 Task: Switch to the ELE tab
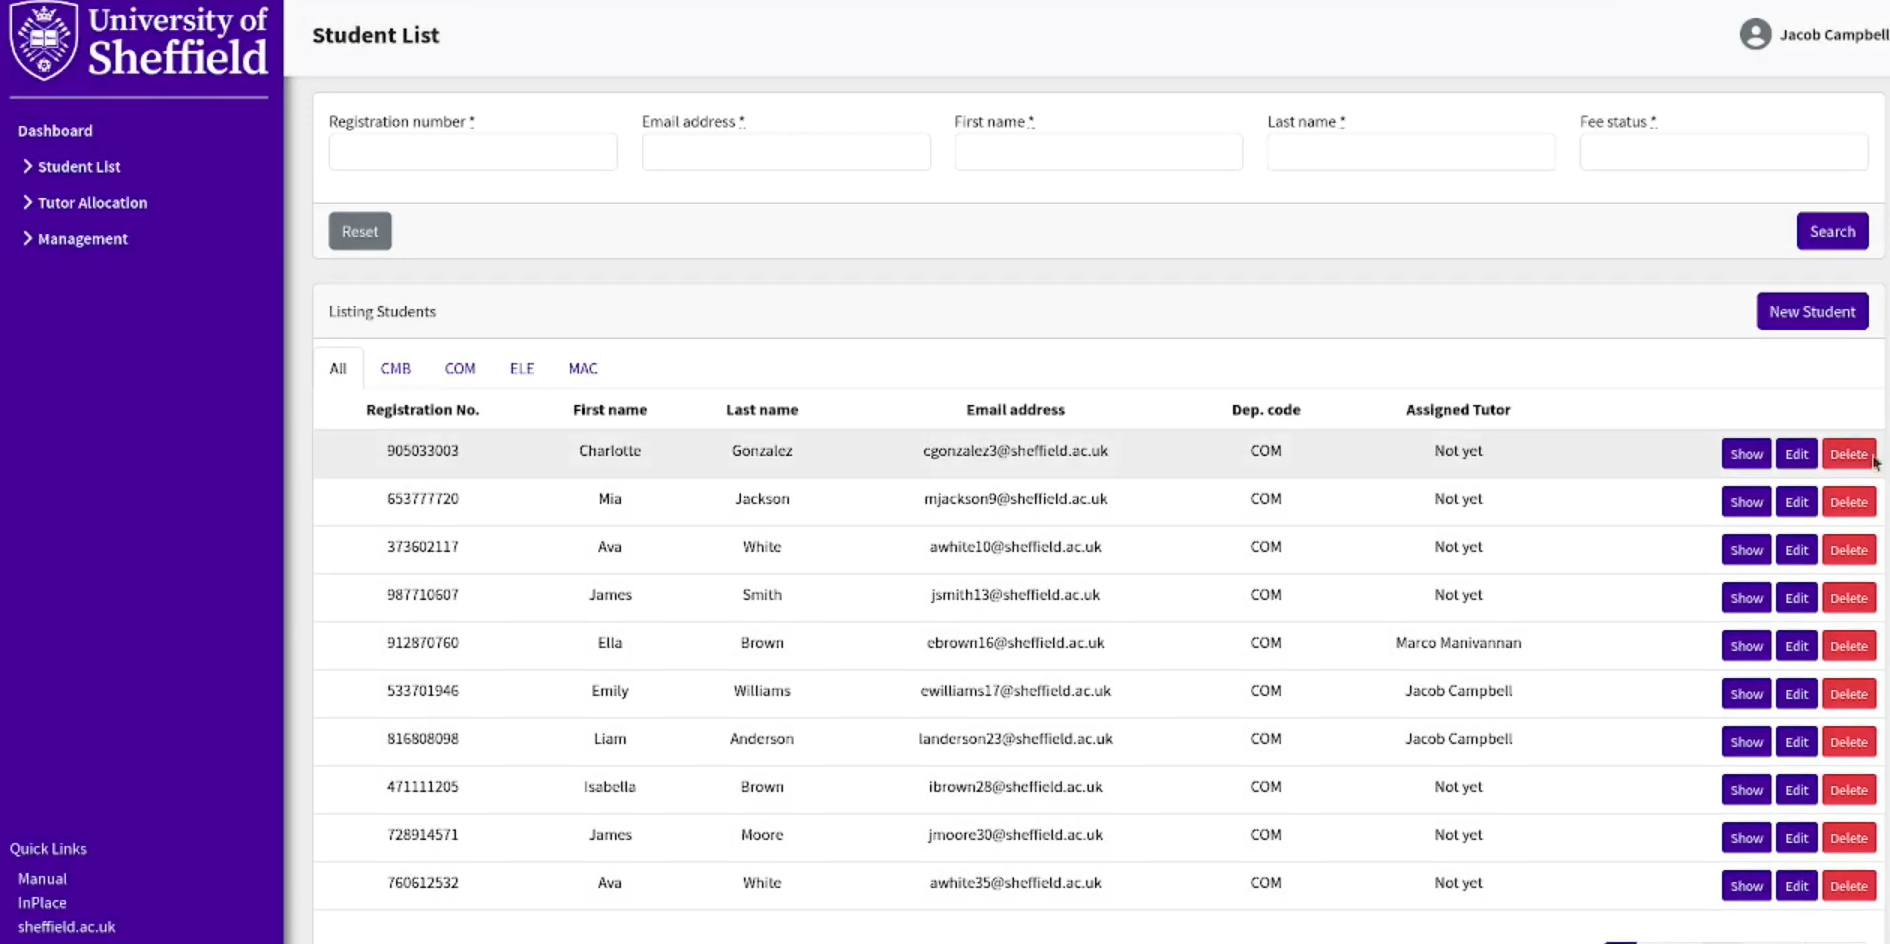point(522,368)
